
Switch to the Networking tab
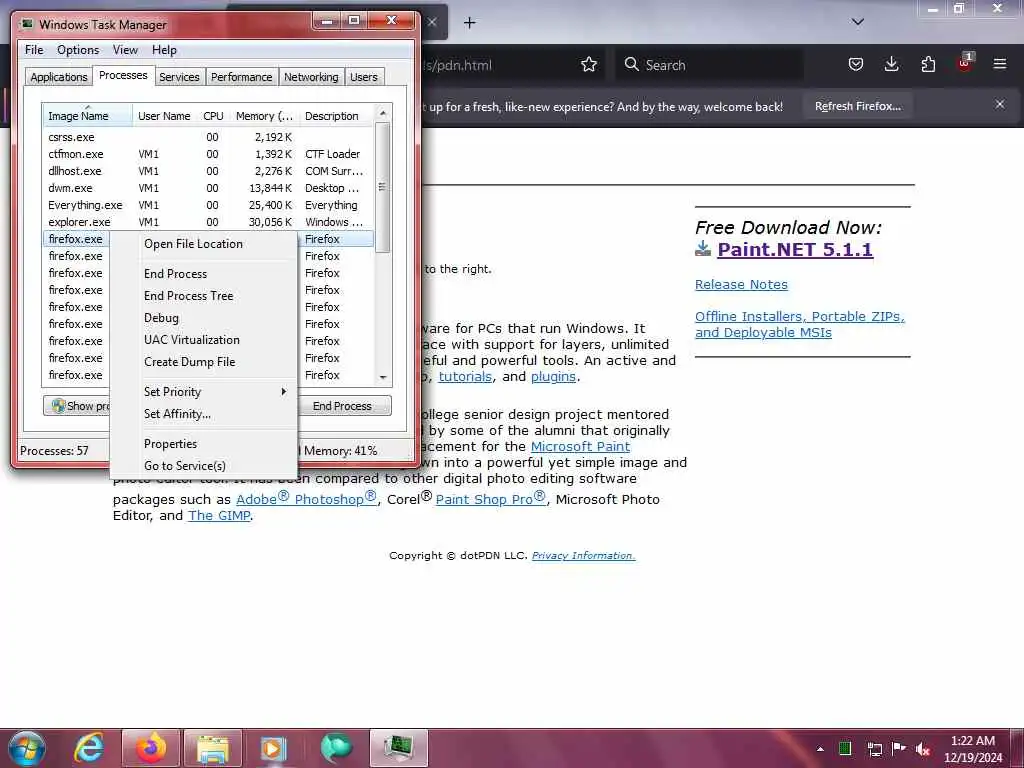311,77
